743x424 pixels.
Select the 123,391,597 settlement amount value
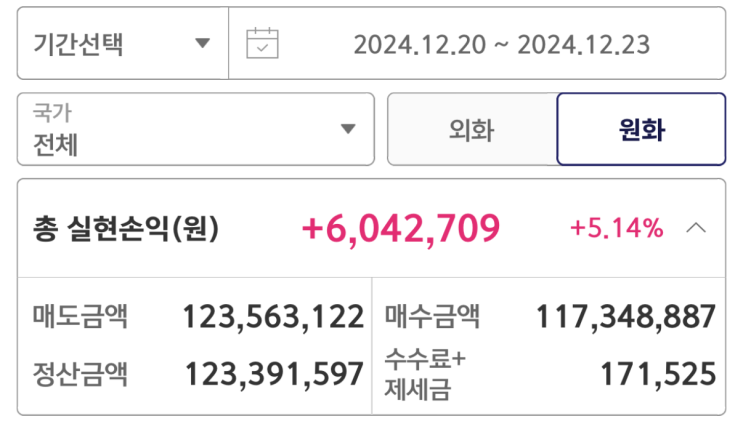(x=274, y=374)
